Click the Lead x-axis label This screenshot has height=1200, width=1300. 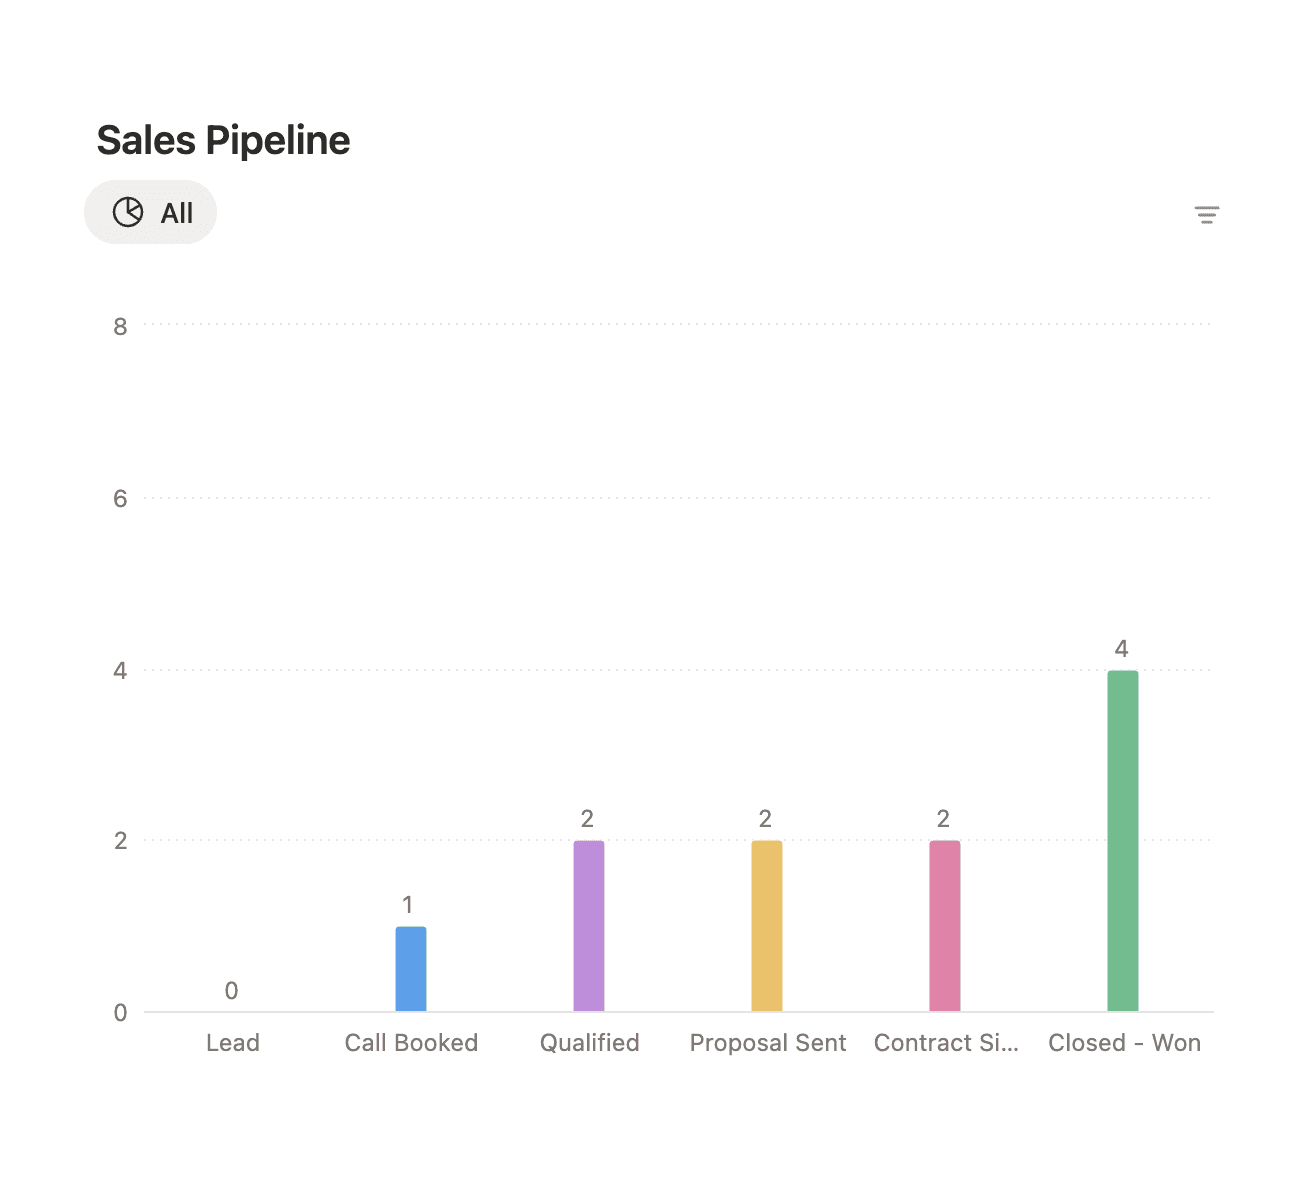233,1043
